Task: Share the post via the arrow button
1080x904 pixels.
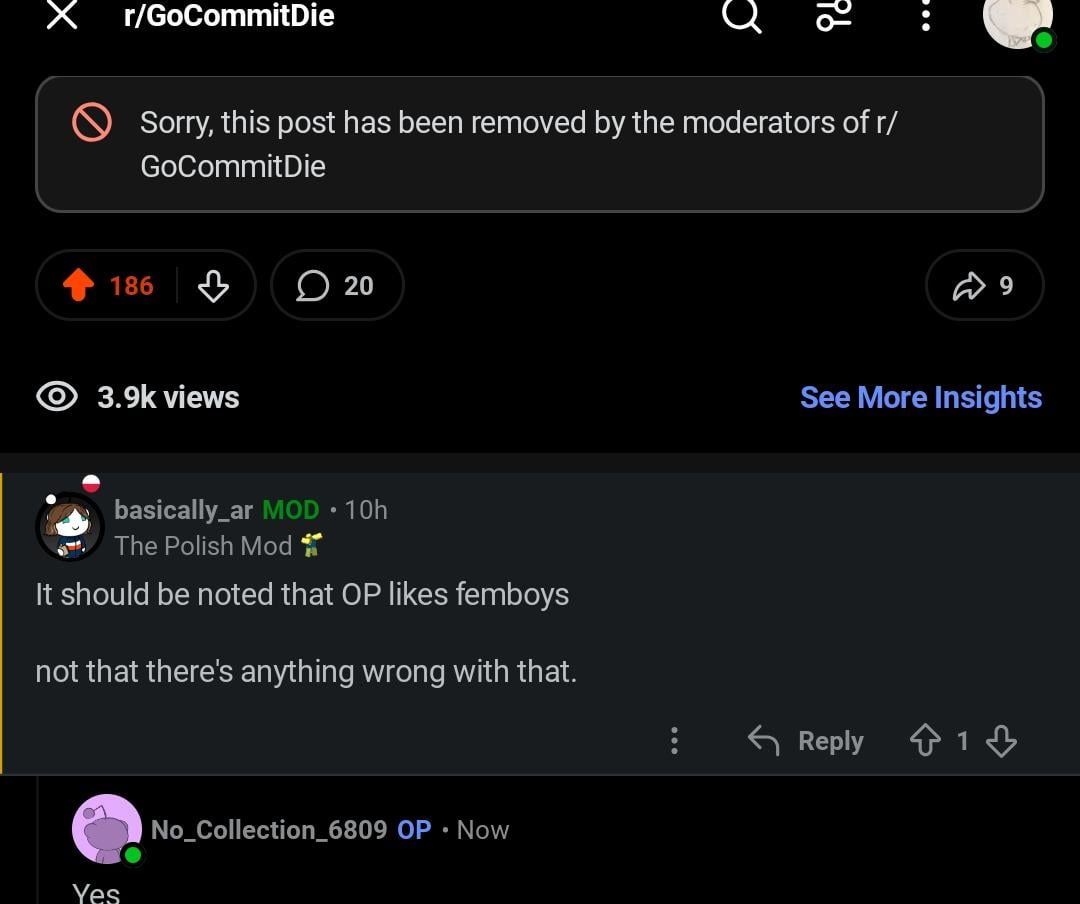Action: click(x=984, y=286)
